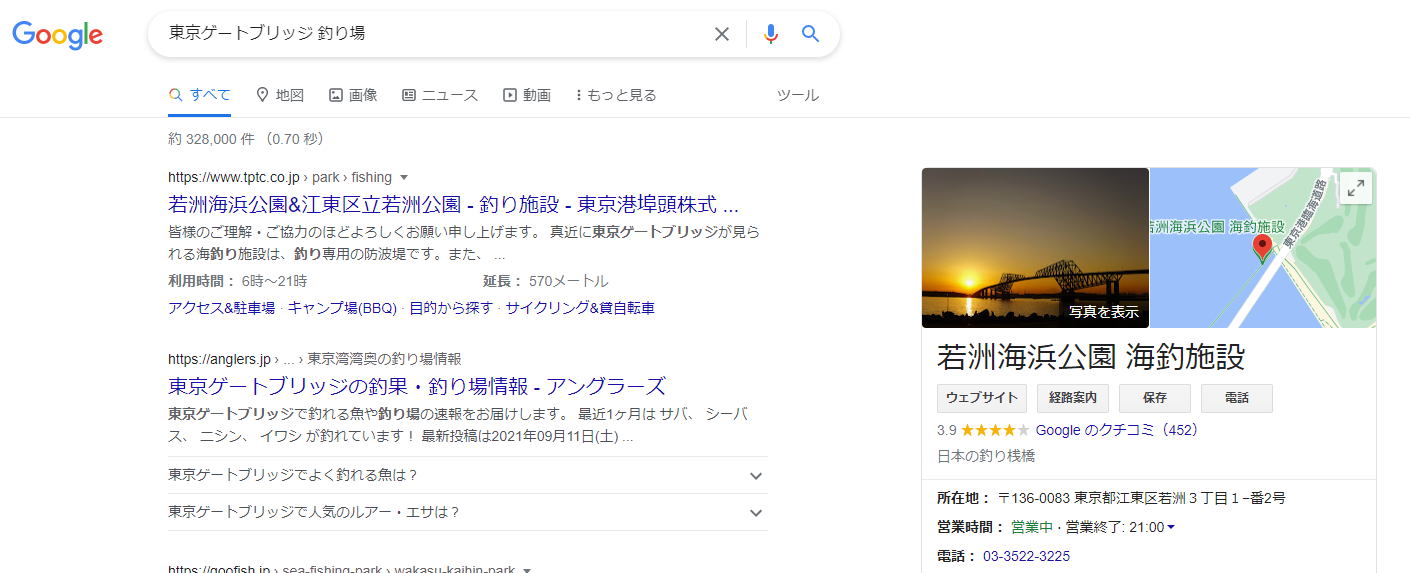This screenshot has width=1410, height=573.
Task: Click the 日本の釣り桟橋 category text
Action: [986, 456]
